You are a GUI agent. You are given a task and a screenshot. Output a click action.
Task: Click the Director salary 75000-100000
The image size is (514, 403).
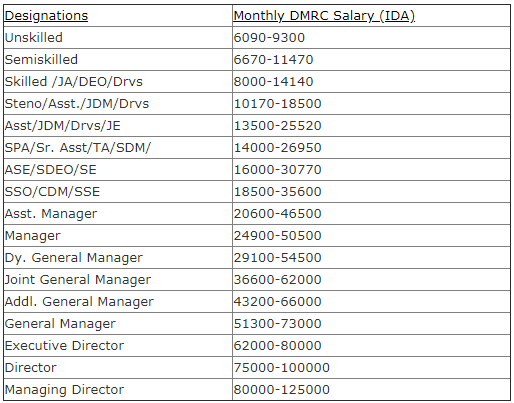[x=281, y=368]
